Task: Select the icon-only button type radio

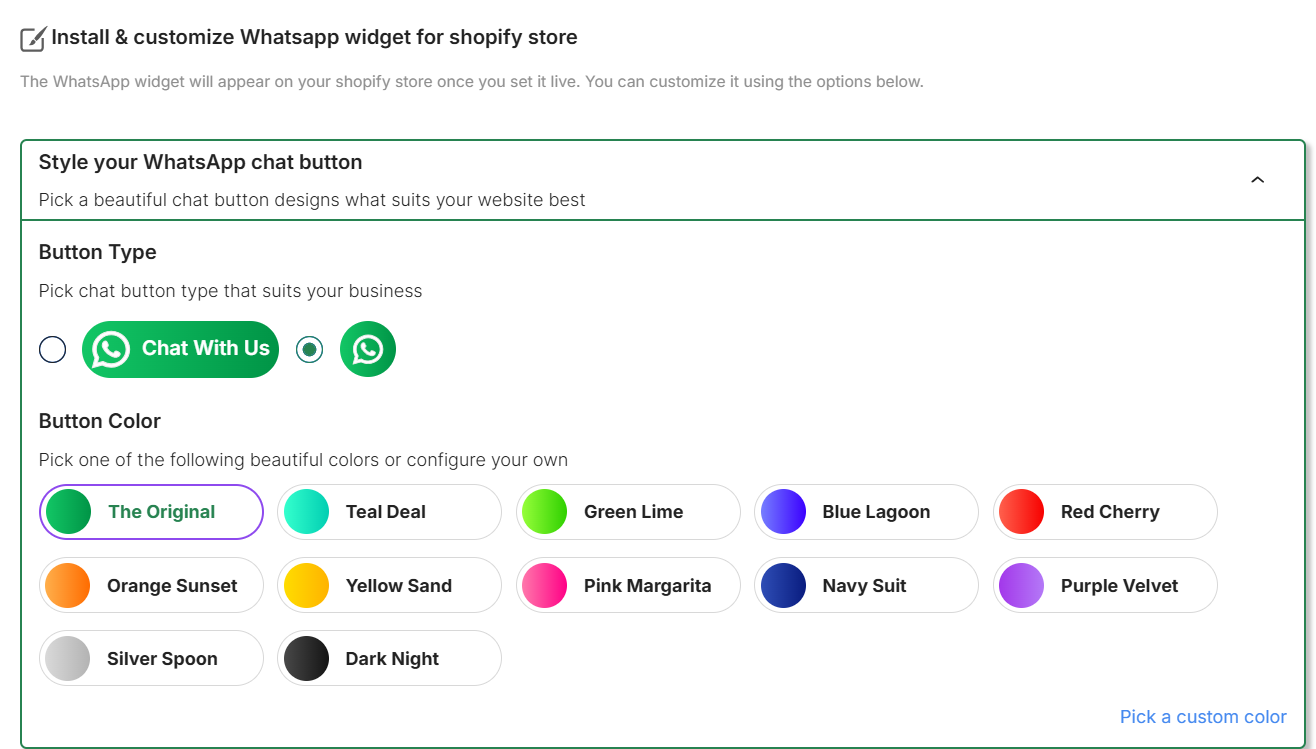Action: [x=310, y=350]
